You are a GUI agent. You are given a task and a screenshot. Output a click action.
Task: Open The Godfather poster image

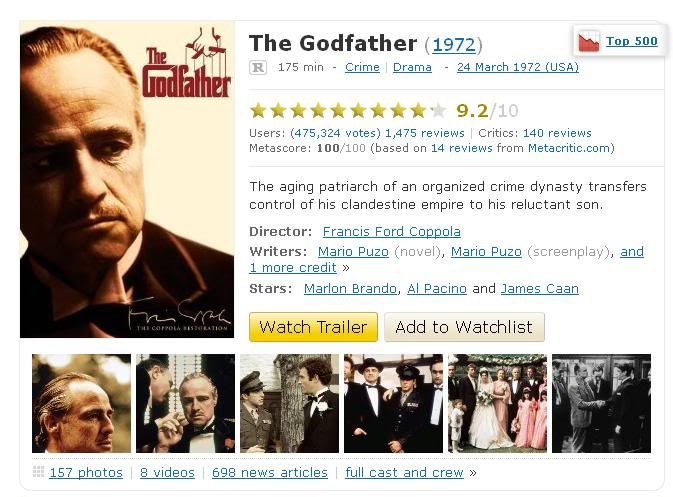tap(127, 179)
